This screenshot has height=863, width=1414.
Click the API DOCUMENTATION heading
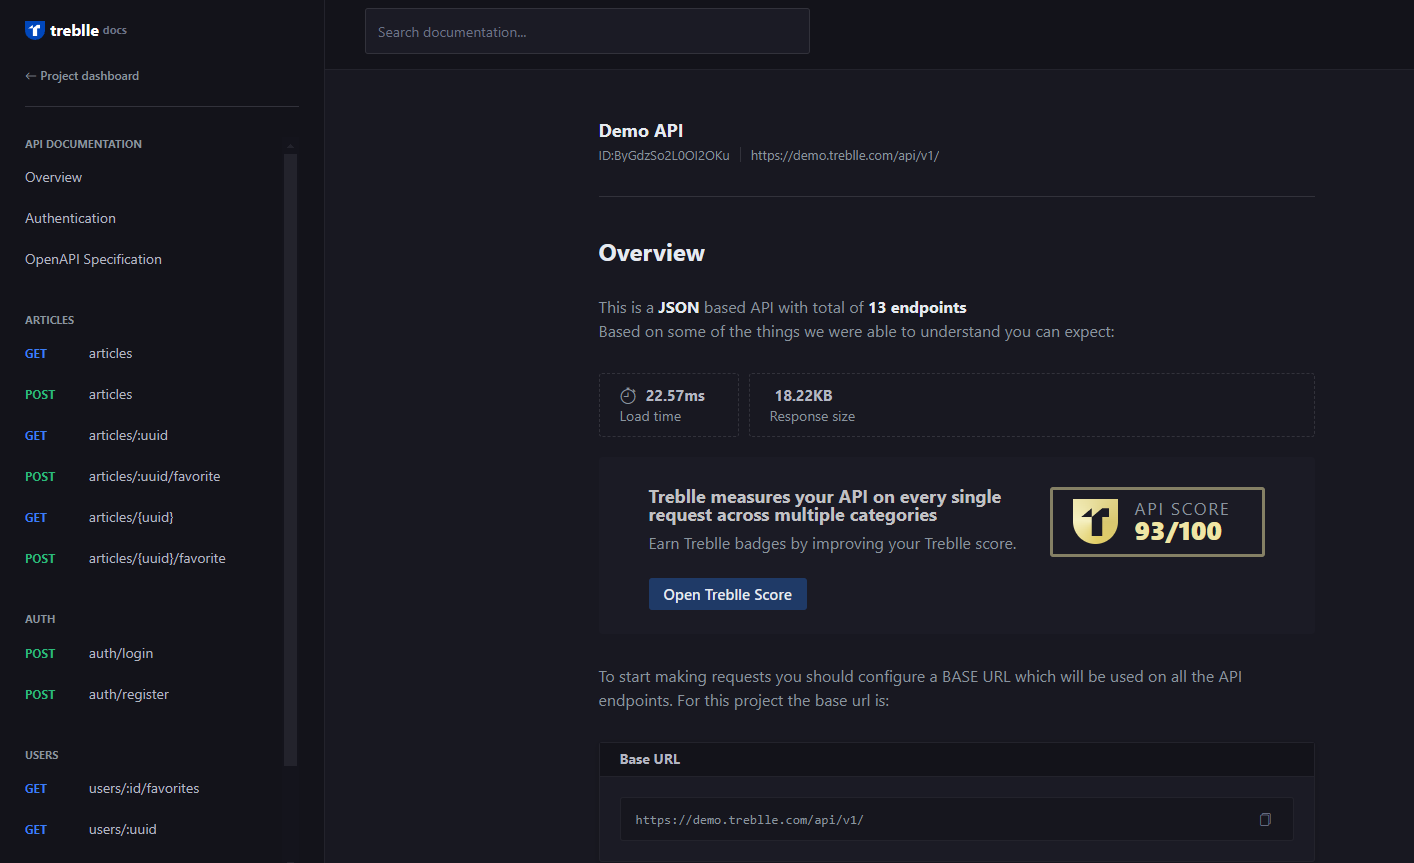pos(83,144)
